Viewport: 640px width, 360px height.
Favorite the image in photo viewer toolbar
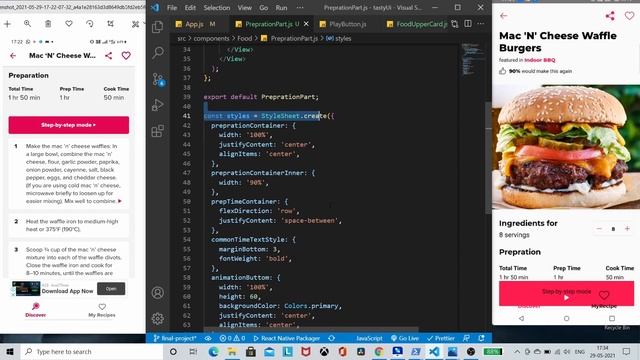point(69,24)
